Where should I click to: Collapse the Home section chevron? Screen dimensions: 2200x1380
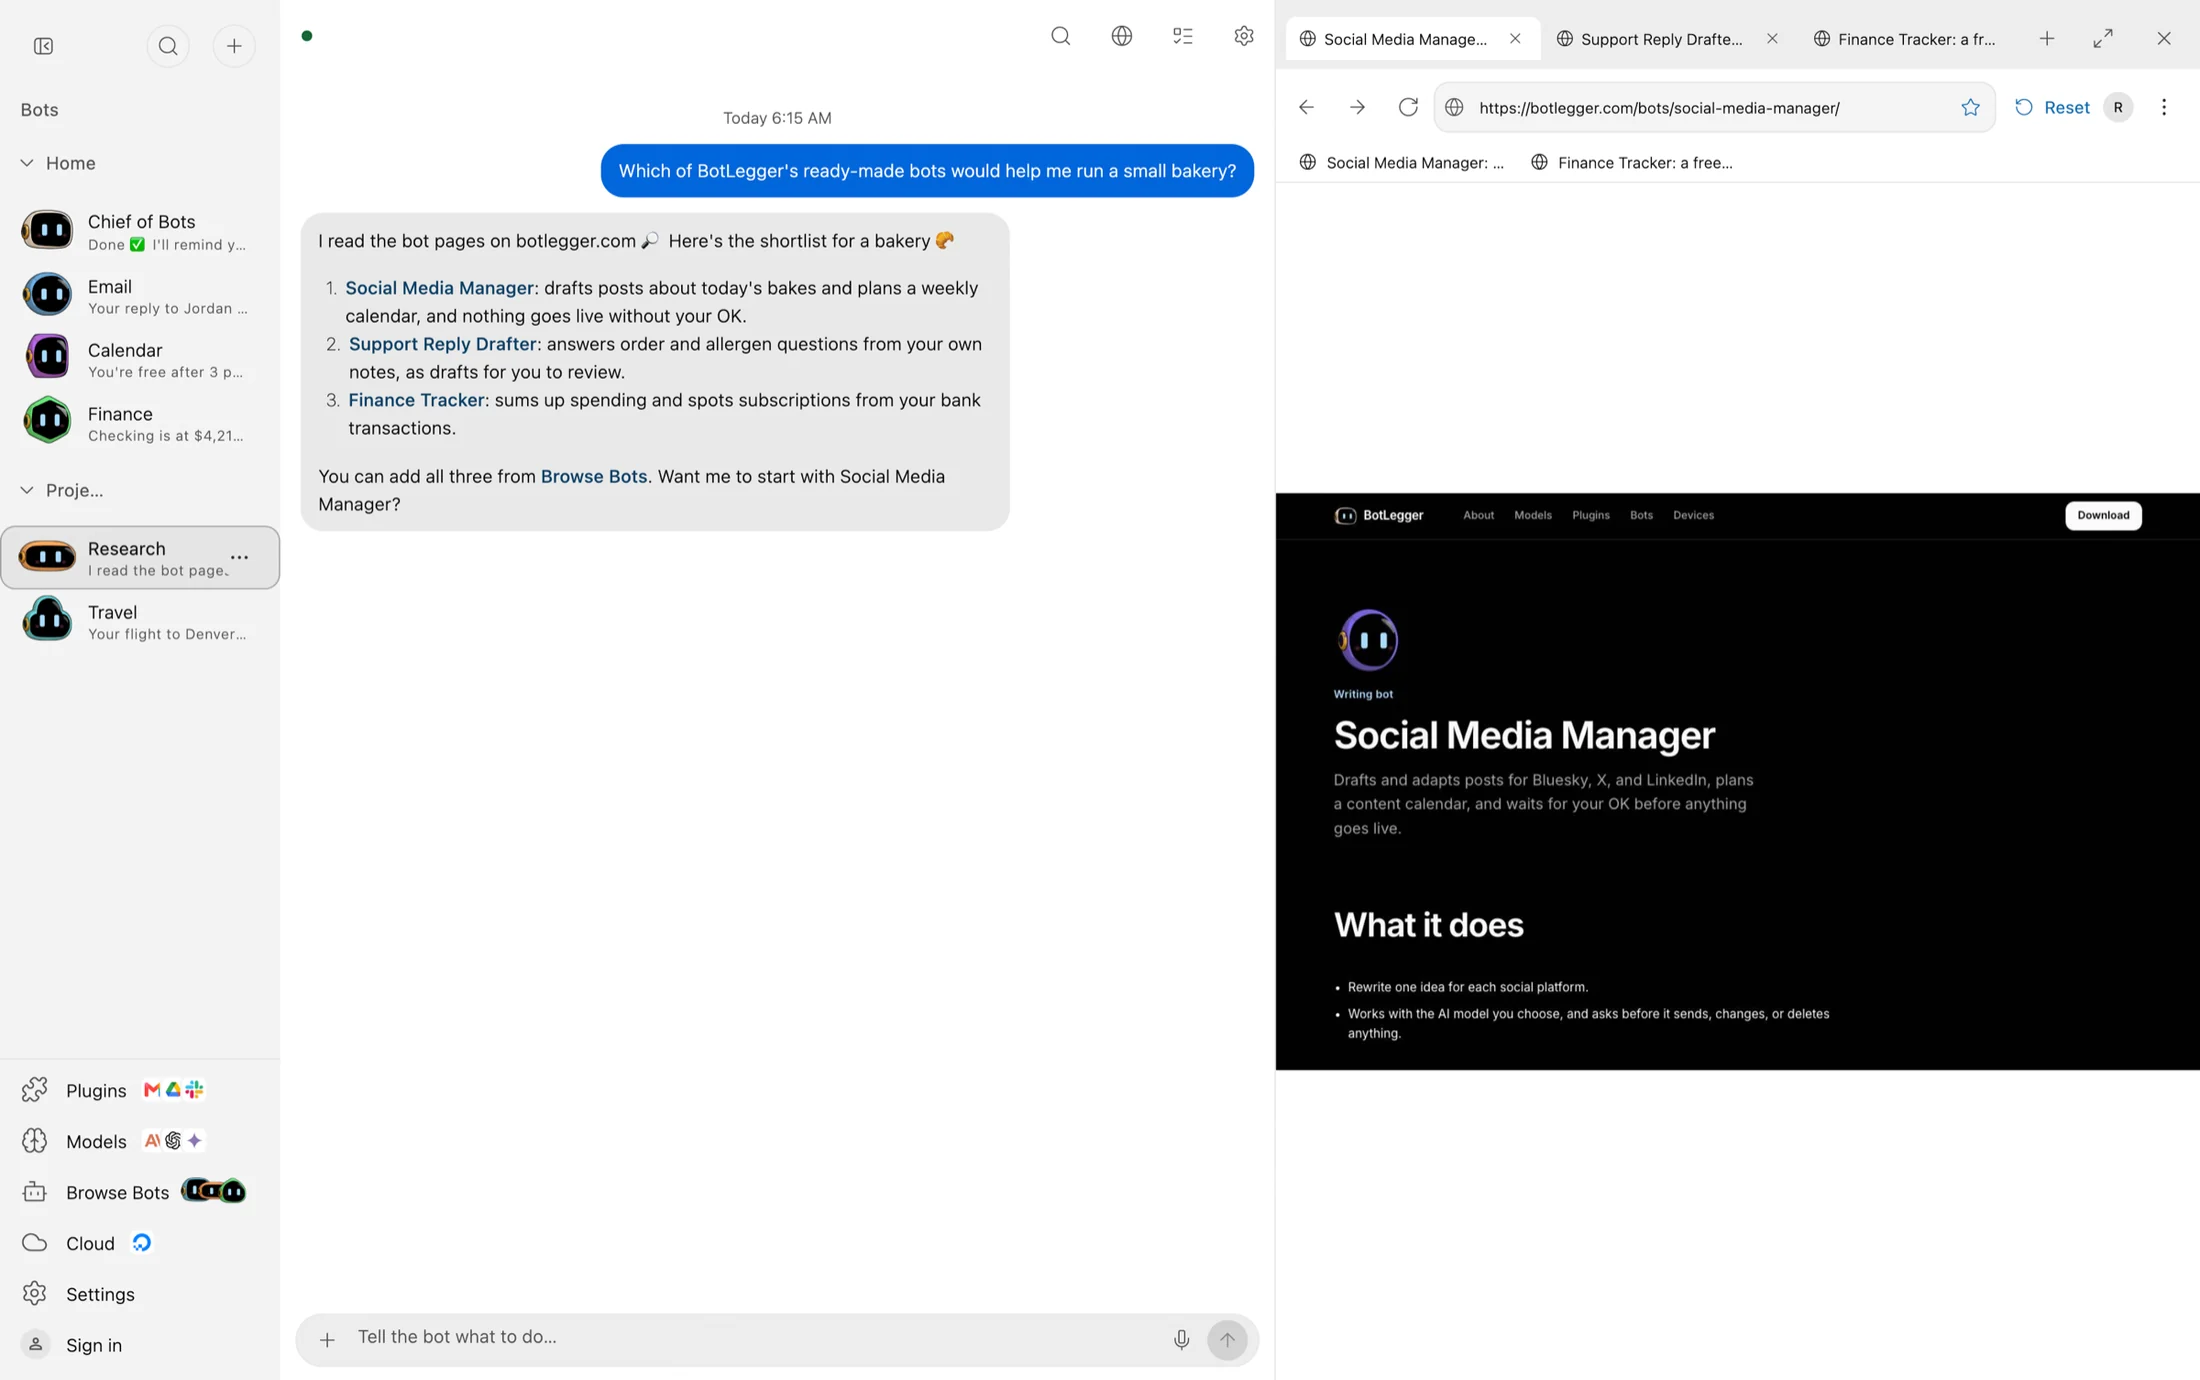[27, 163]
